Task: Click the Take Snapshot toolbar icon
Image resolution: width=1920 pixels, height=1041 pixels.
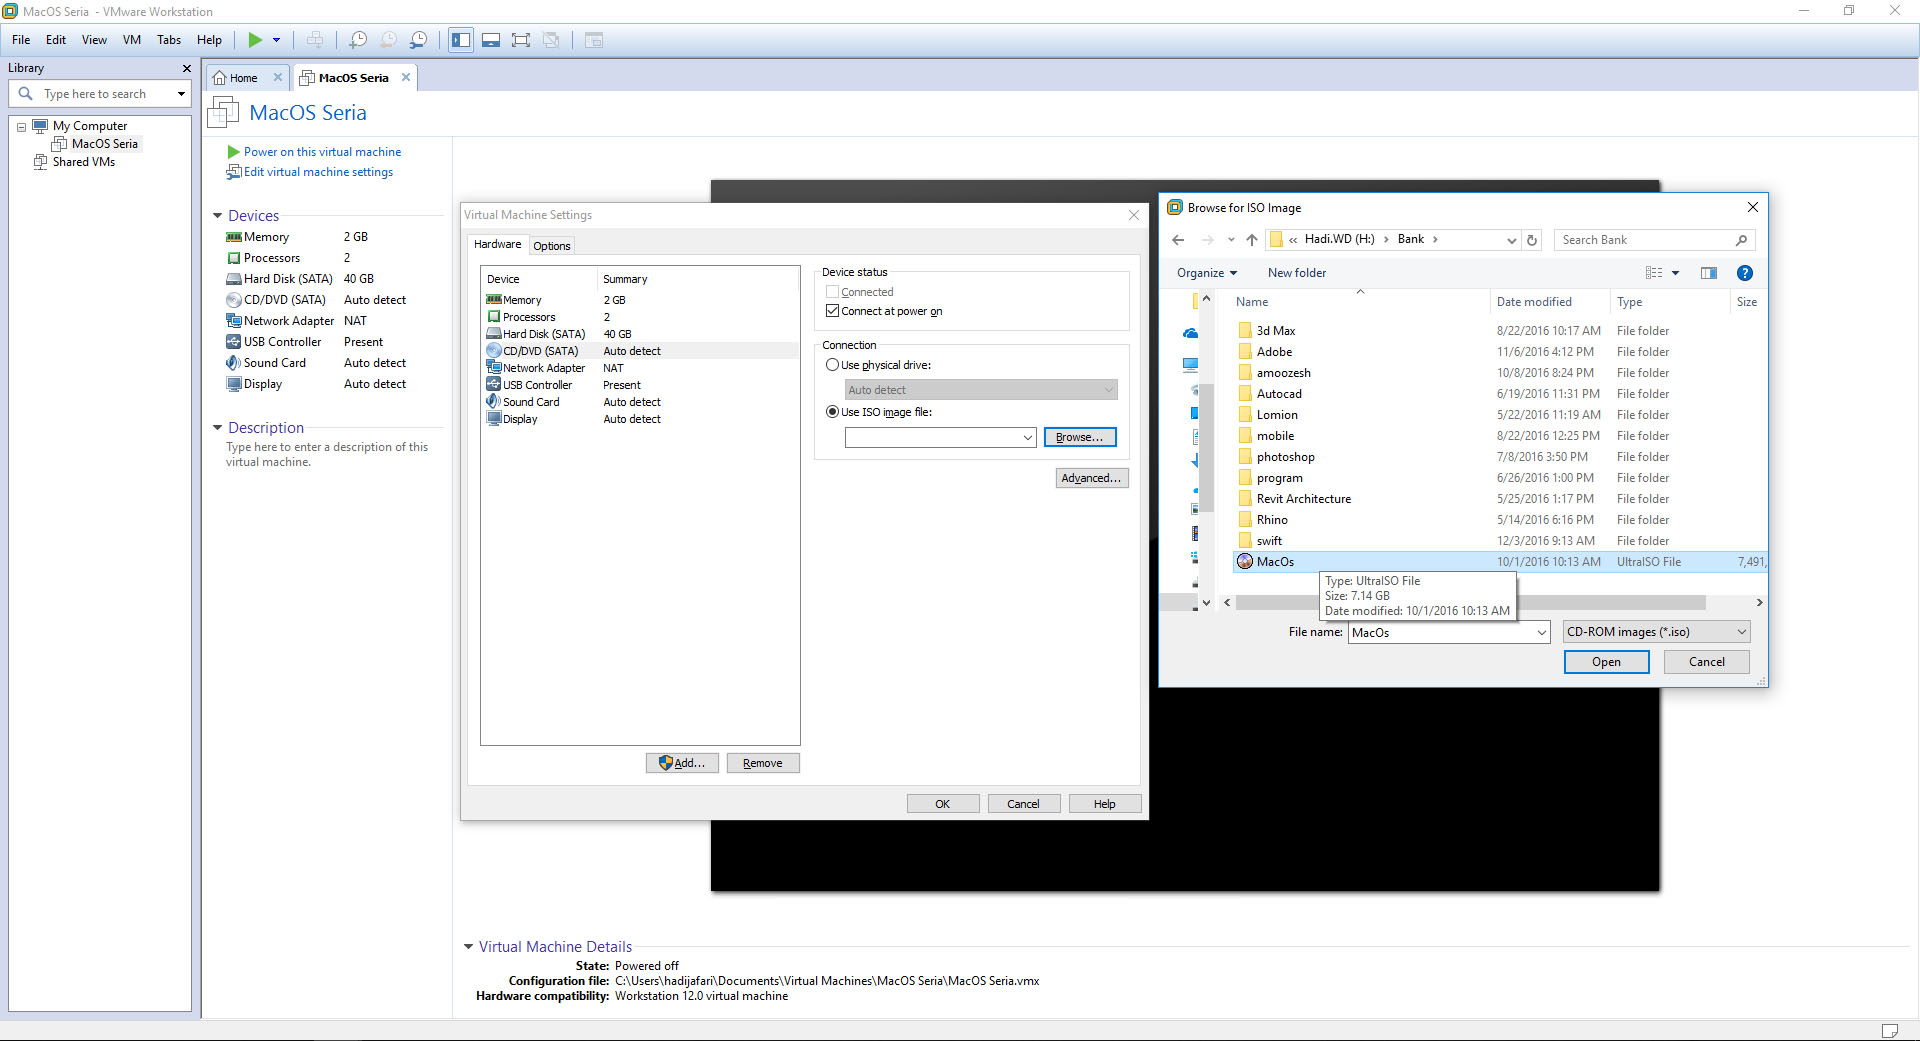Action: pyautogui.click(x=357, y=40)
